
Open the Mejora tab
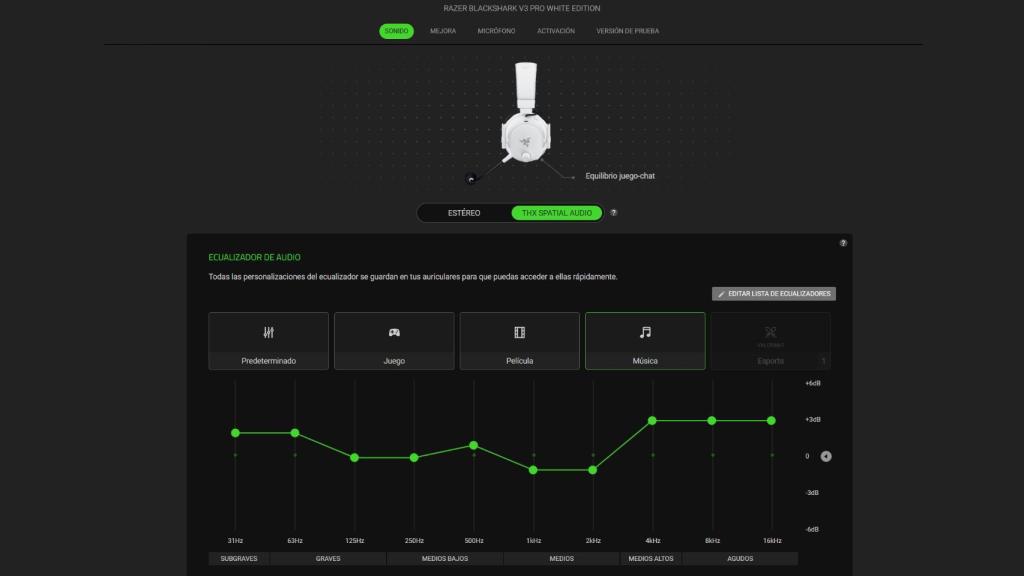pyautogui.click(x=443, y=31)
